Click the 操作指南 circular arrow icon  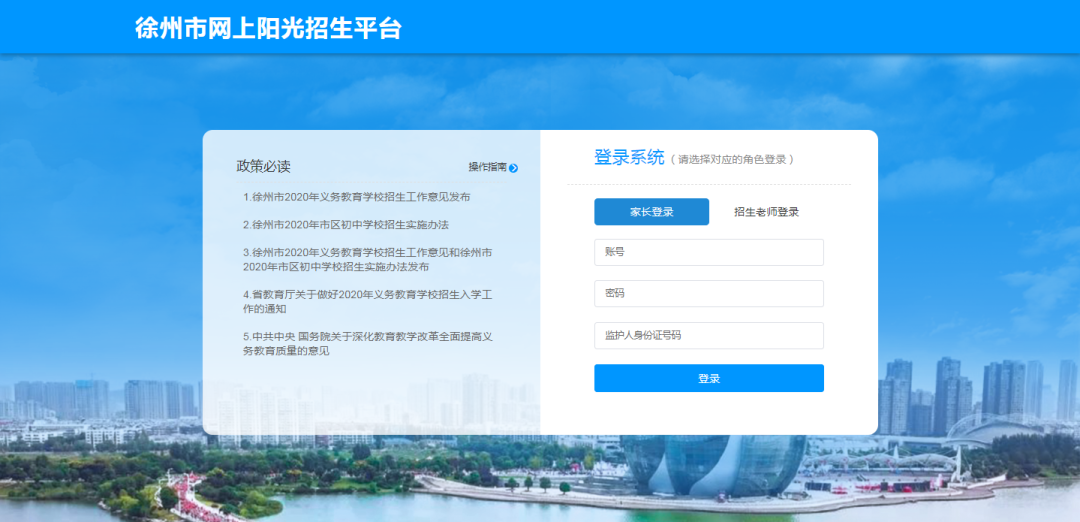[513, 168]
